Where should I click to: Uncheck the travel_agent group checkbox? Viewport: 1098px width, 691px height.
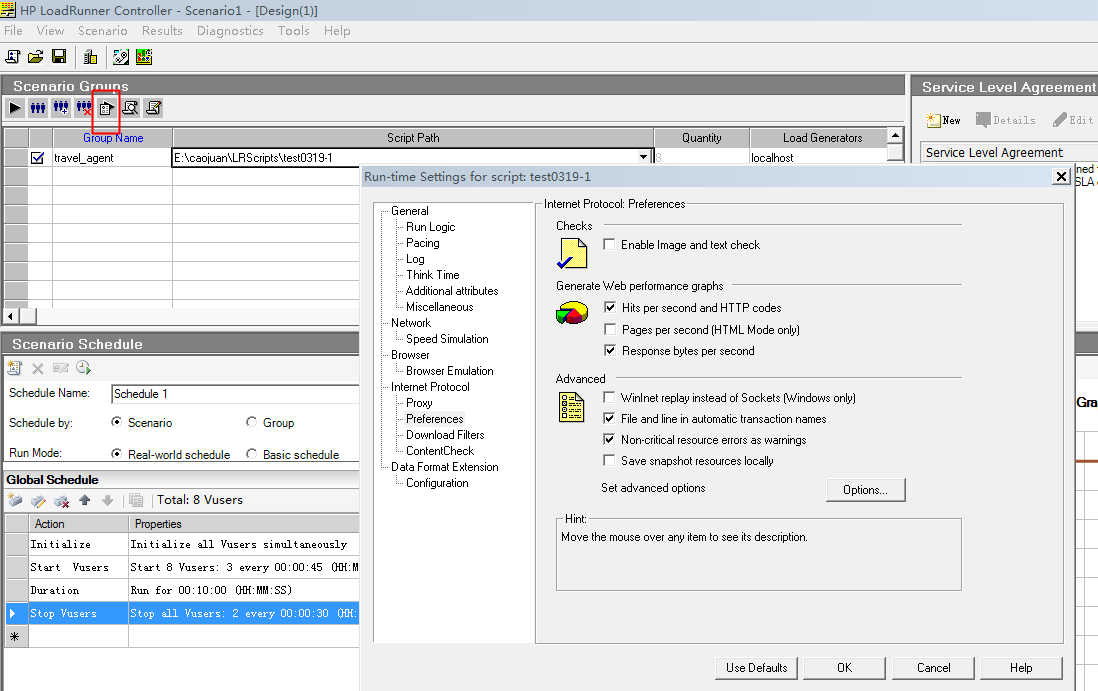38,158
